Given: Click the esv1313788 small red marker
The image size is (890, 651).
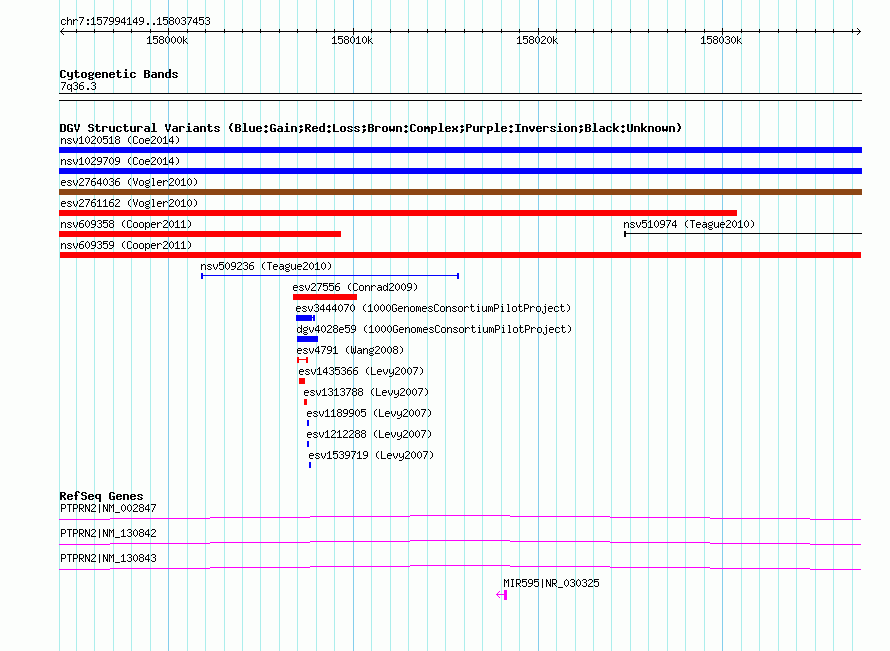Looking at the screenshot, I should [305, 402].
